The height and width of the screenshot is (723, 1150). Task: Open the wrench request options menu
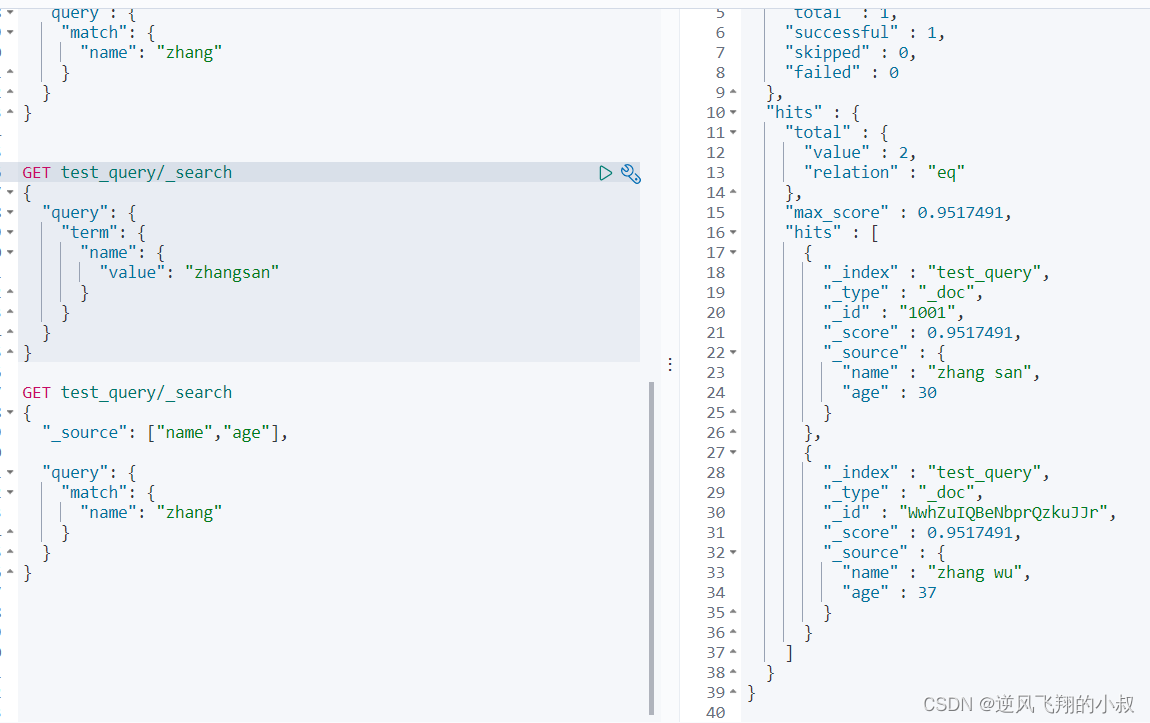click(x=630, y=173)
